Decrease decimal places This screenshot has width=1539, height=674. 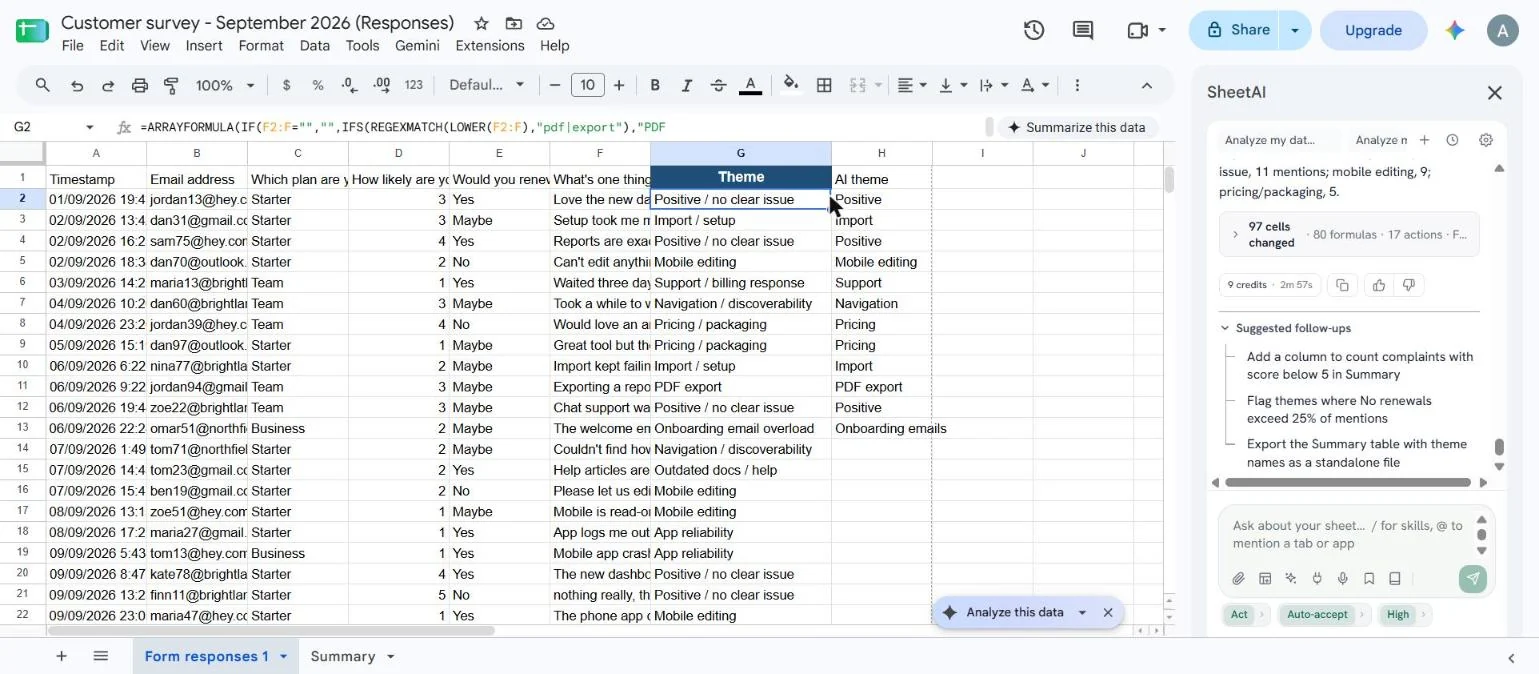click(x=349, y=85)
